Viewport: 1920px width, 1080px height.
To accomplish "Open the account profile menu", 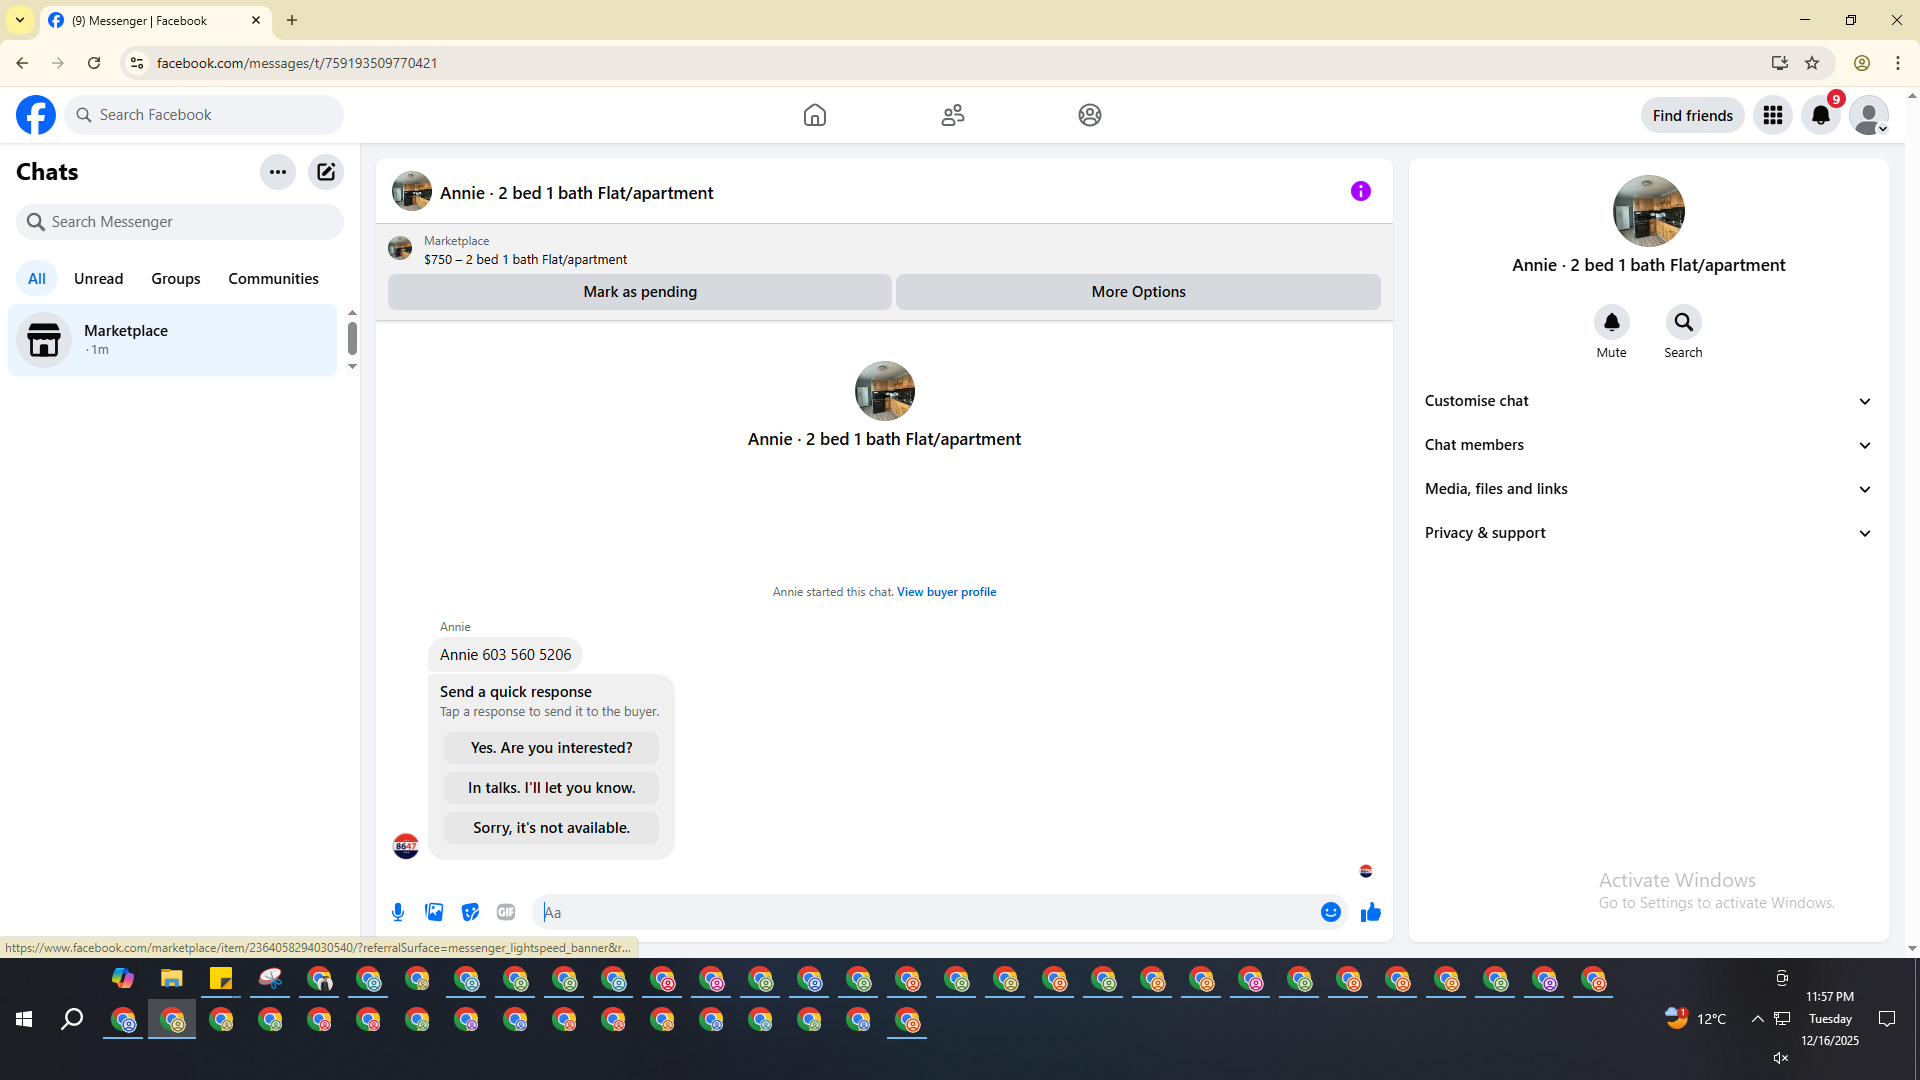I will tap(1869, 115).
